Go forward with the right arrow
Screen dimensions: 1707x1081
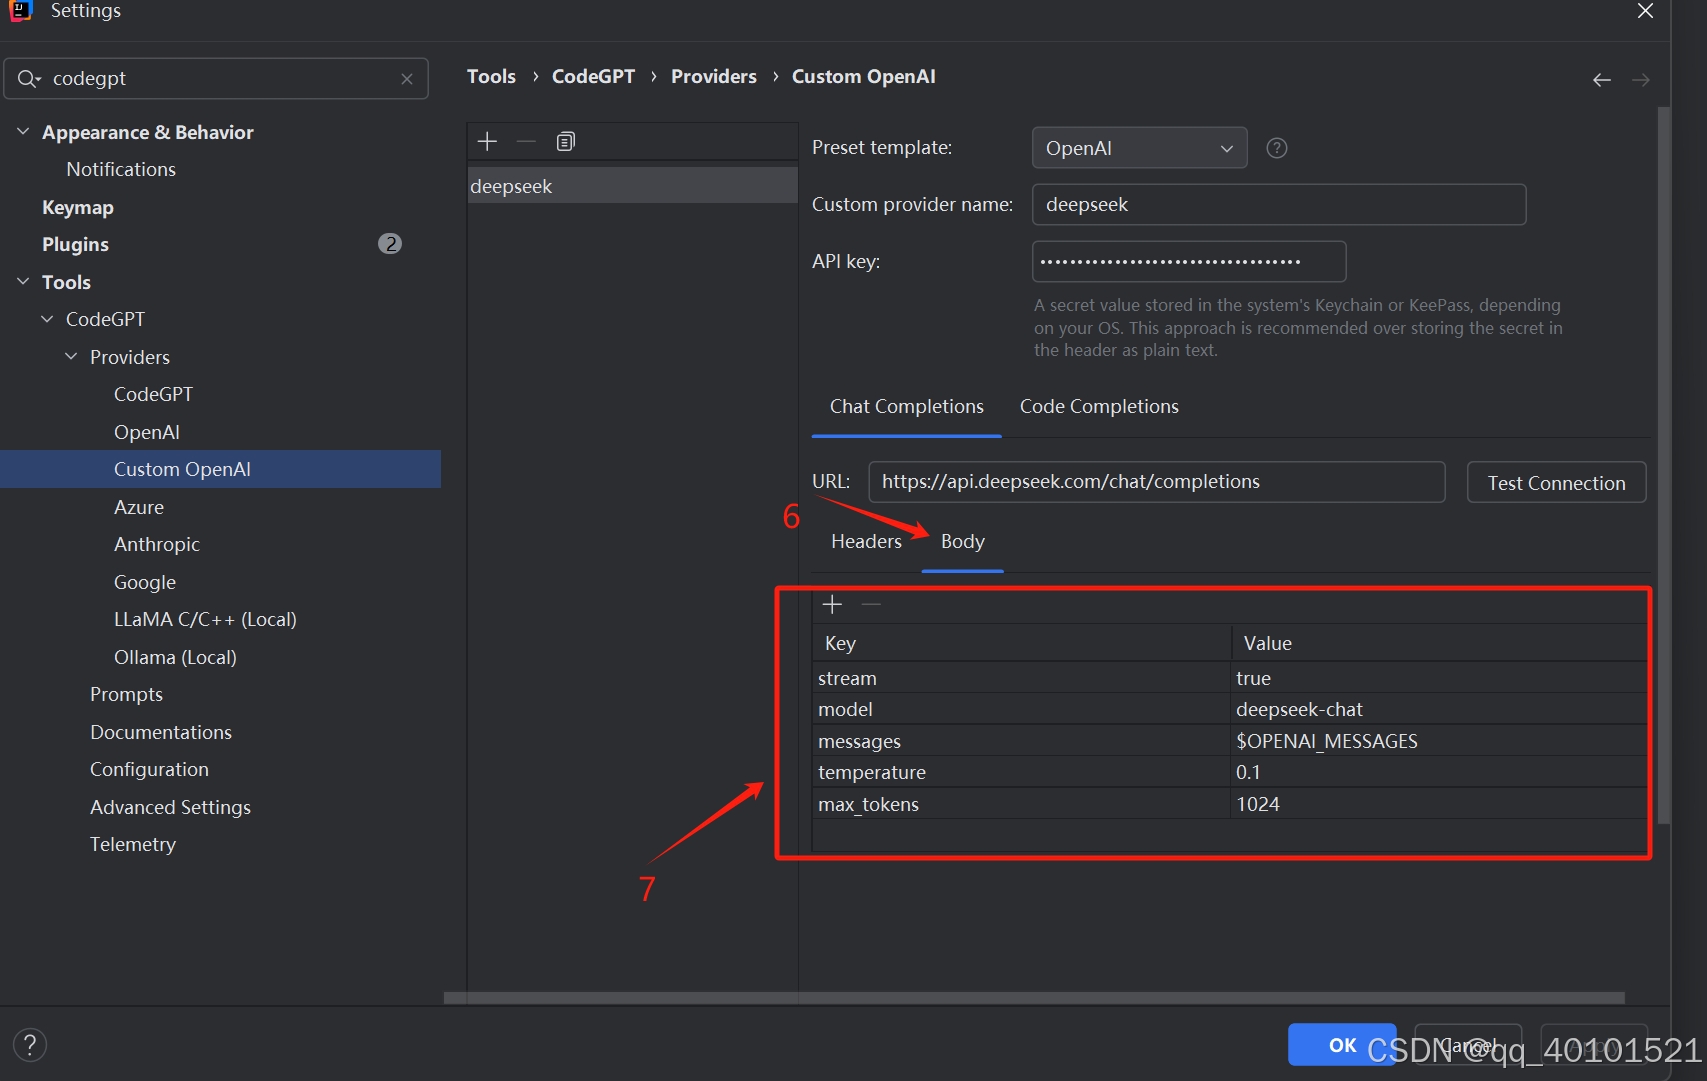1641,80
